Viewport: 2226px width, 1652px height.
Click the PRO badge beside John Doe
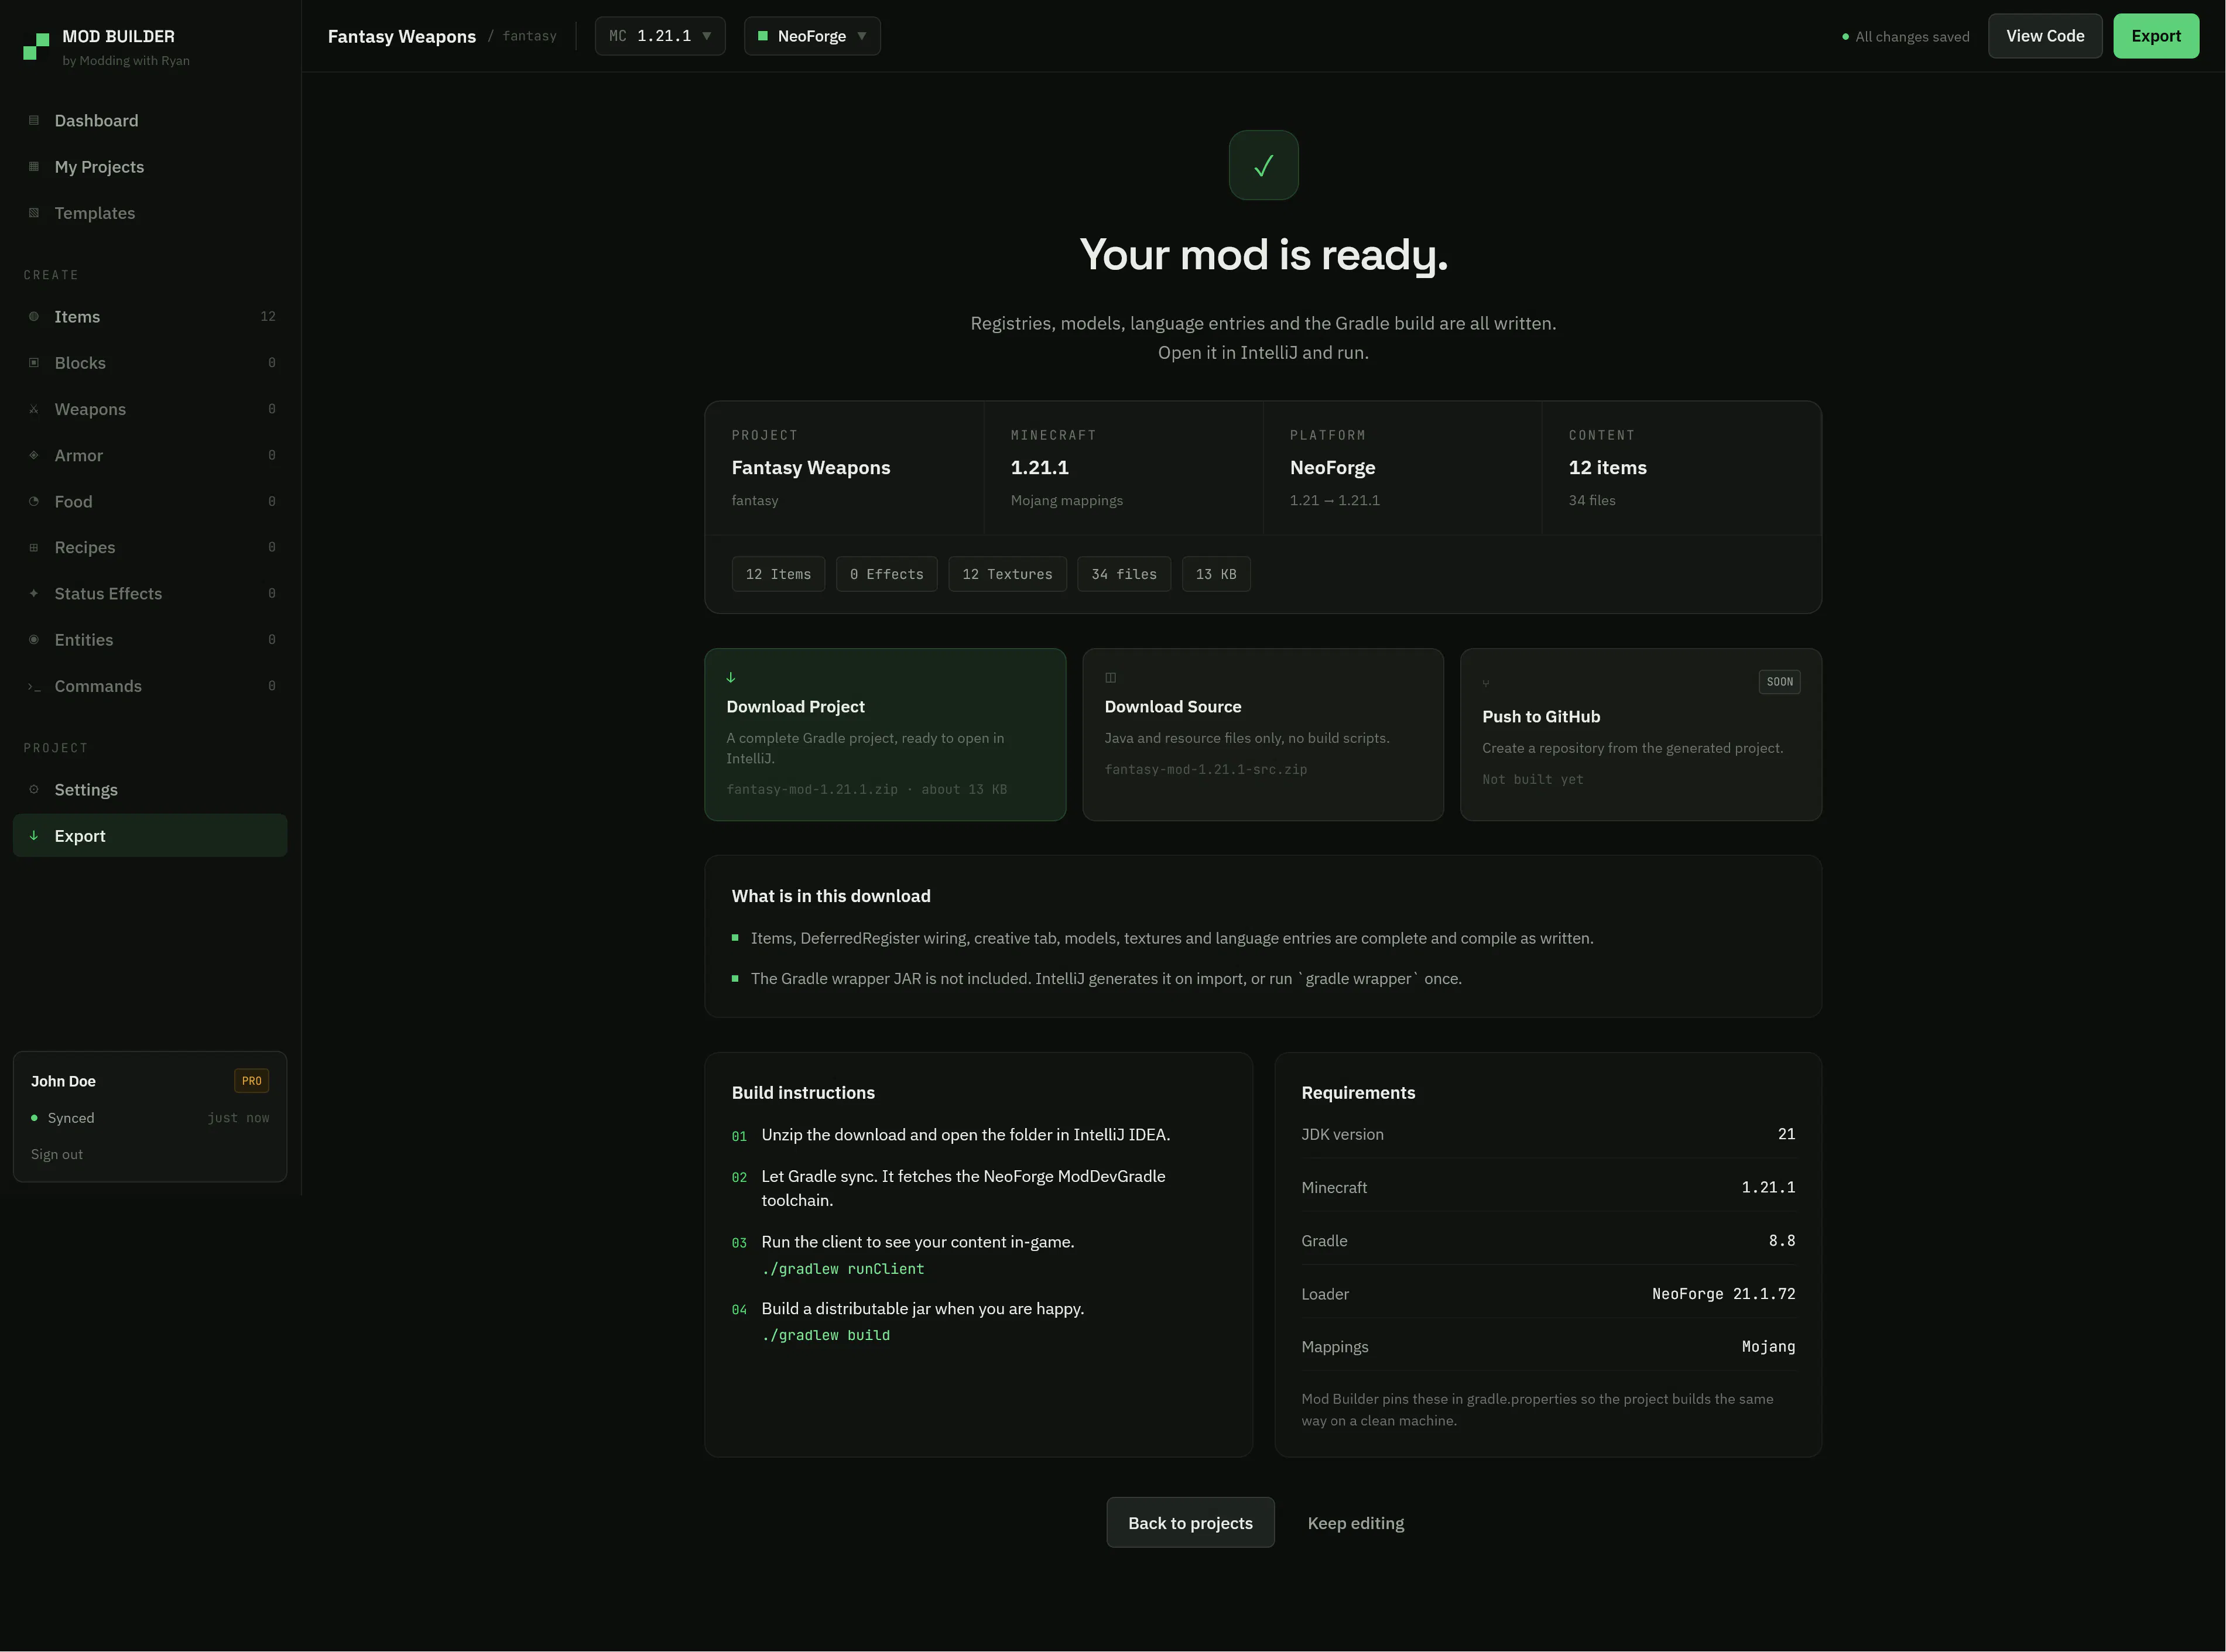(x=251, y=1080)
